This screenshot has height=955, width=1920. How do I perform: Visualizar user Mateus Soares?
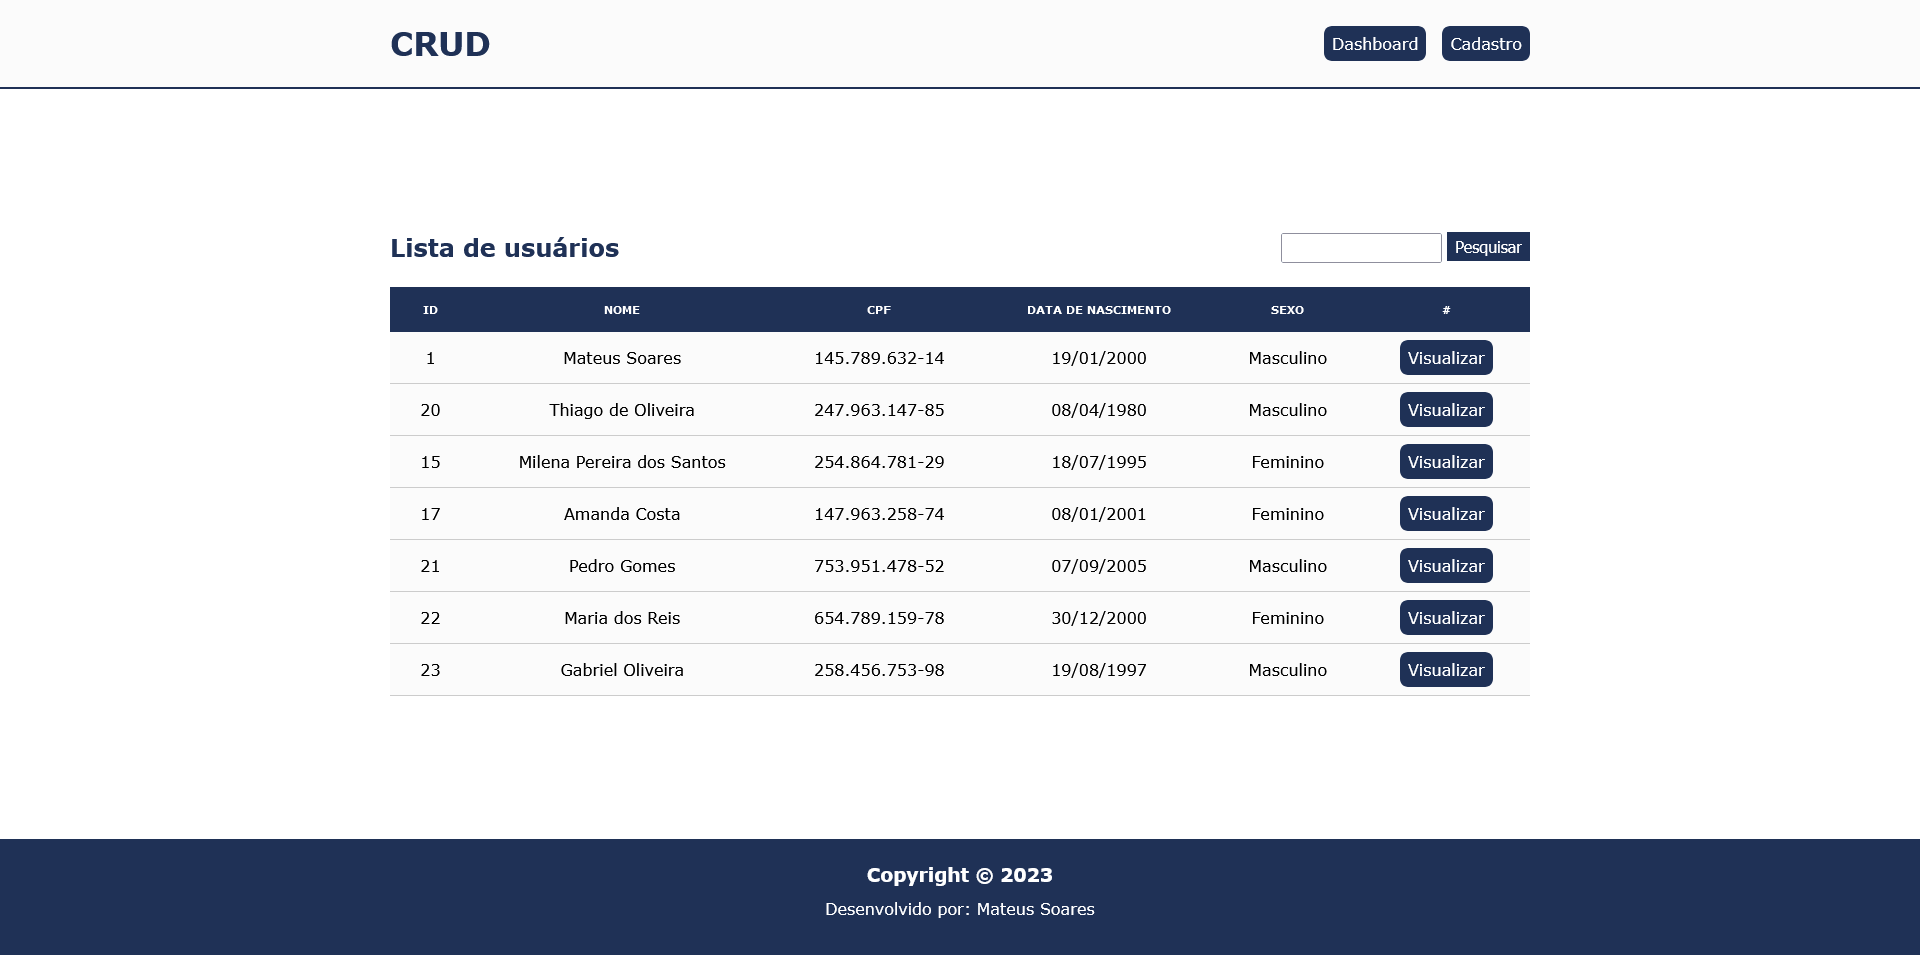(x=1446, y=358)
